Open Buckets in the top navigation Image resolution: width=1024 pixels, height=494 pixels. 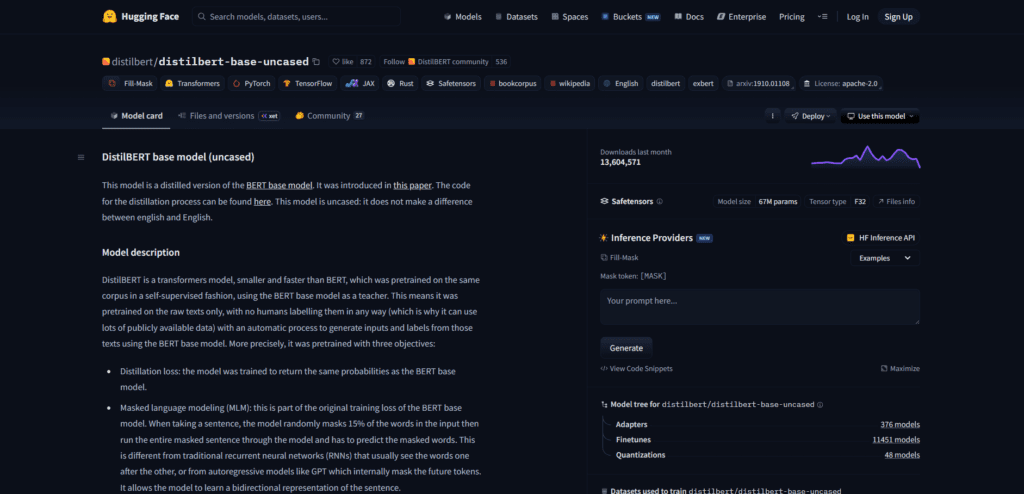[x=631, y=17]
